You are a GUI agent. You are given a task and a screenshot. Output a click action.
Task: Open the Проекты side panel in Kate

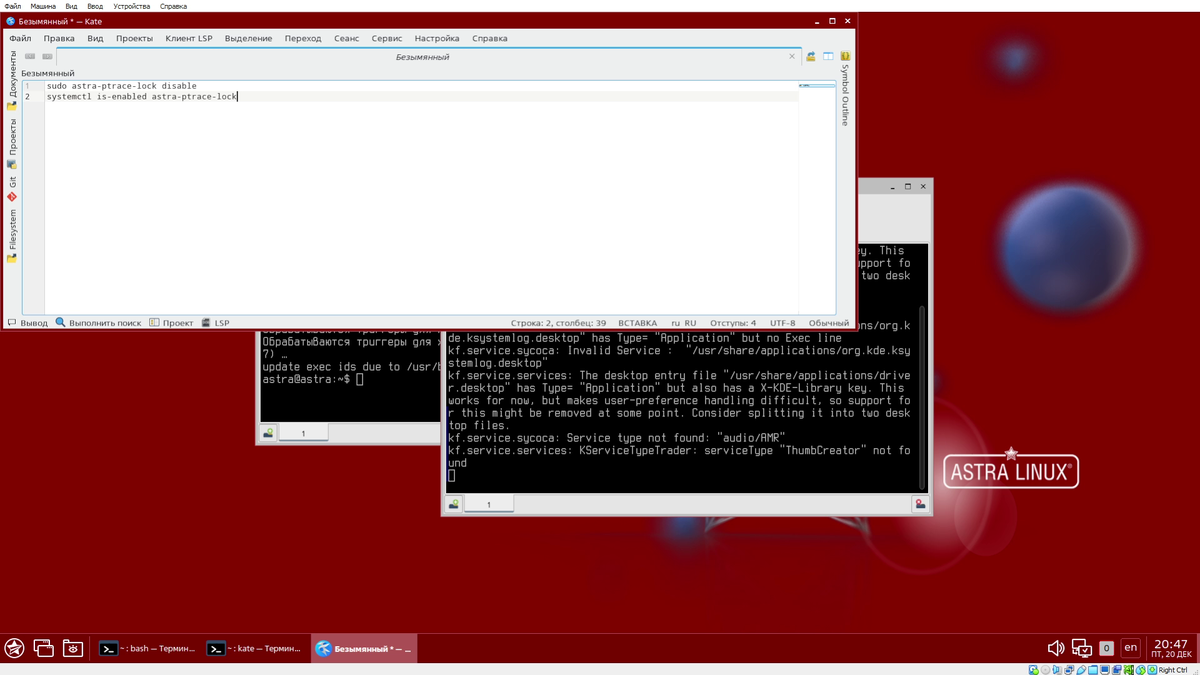pos(12,143)
